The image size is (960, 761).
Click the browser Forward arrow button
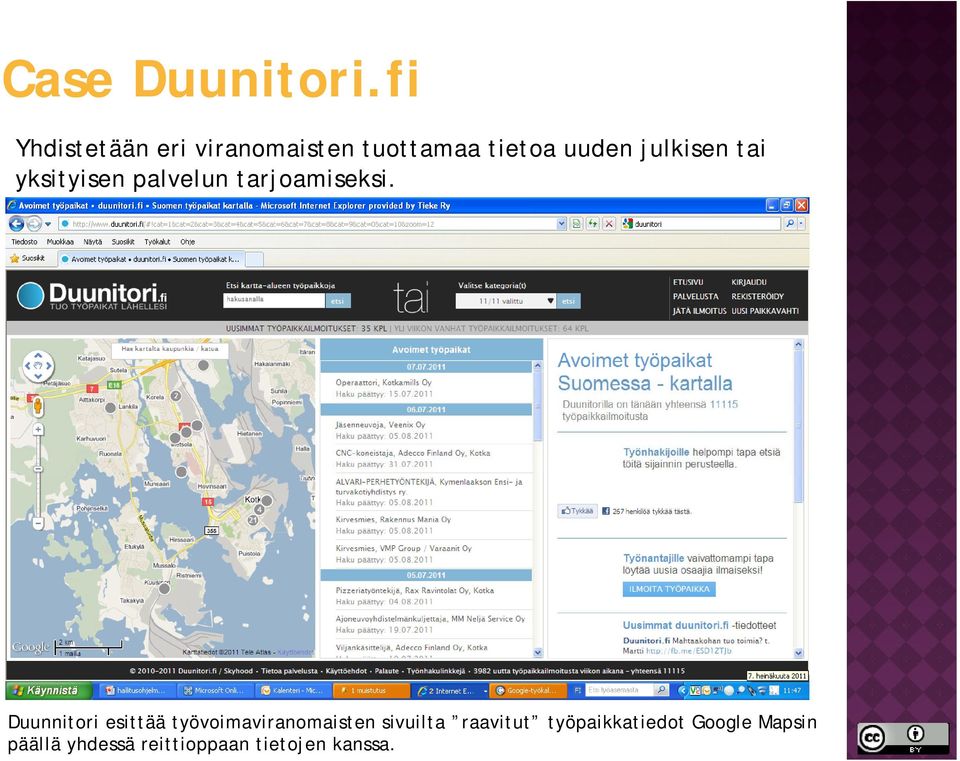click(34, 224)
